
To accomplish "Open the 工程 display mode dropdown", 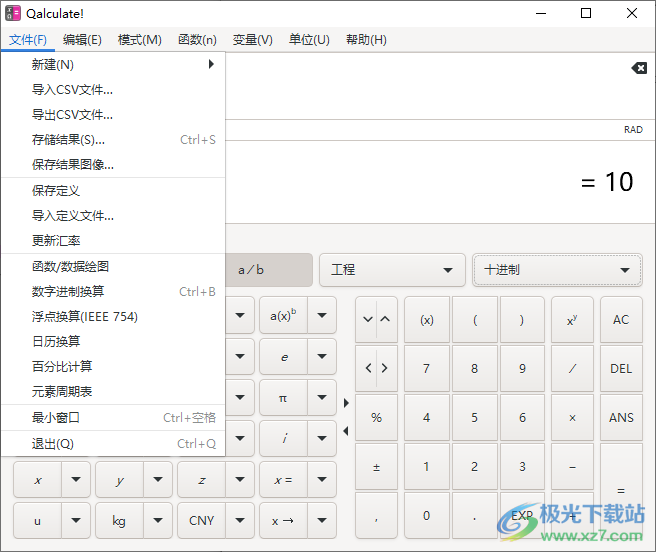I will (392, 270).
